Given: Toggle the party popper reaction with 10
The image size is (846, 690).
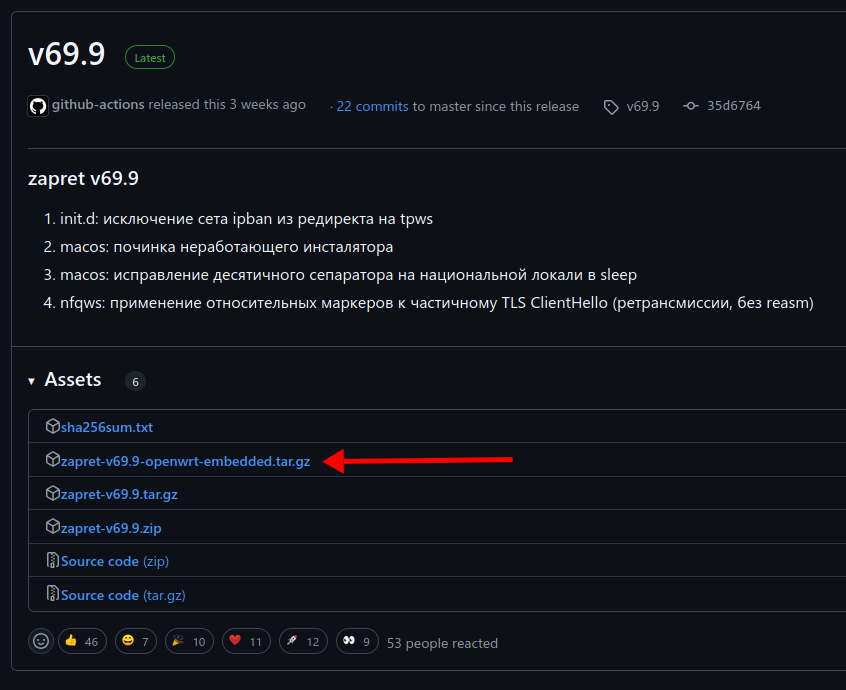Looking at the screenshot, I should coord(189,641).
